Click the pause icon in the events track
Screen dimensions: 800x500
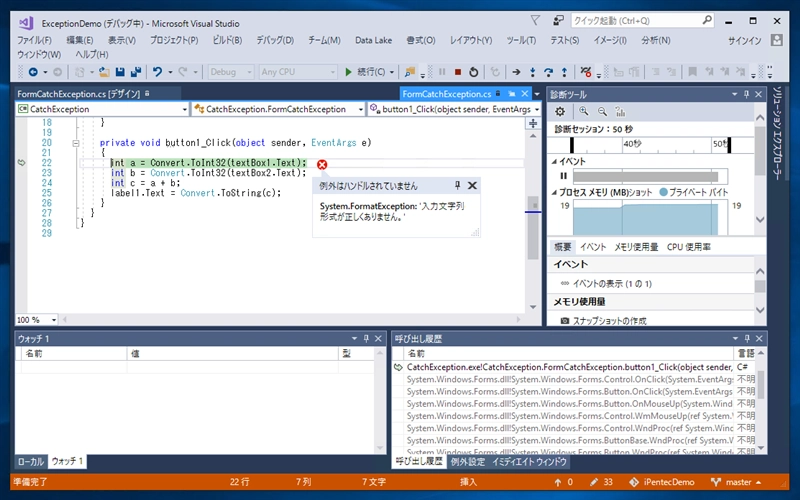coord(563,176)
